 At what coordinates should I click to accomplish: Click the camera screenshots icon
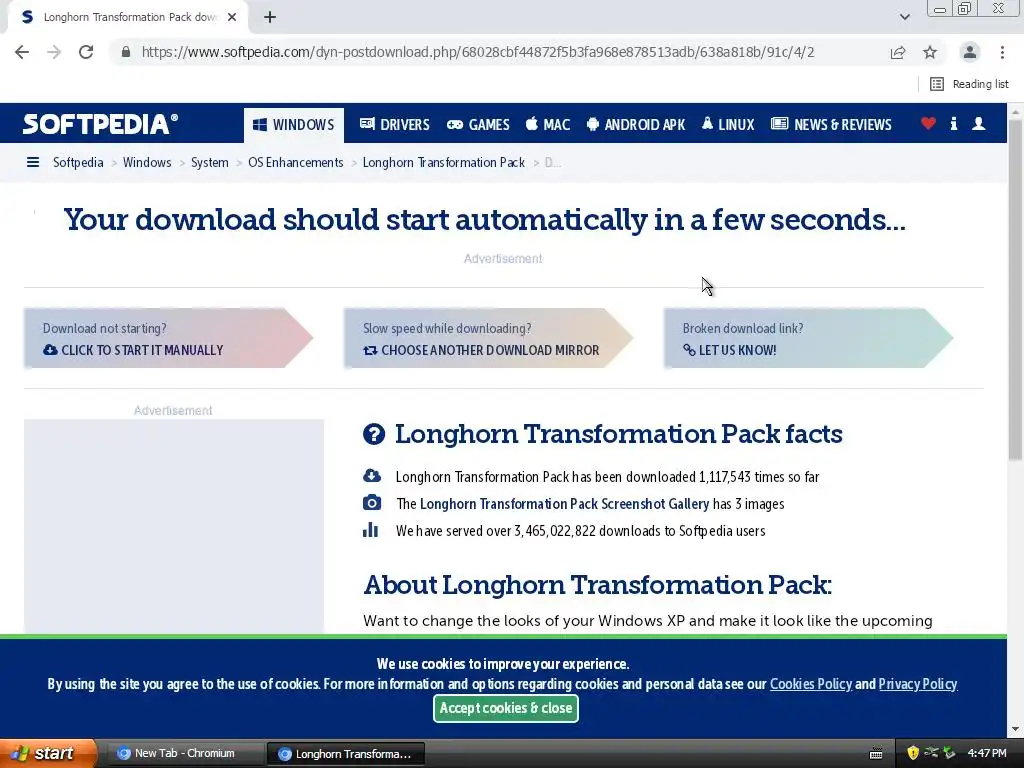(x=372, y=502)
